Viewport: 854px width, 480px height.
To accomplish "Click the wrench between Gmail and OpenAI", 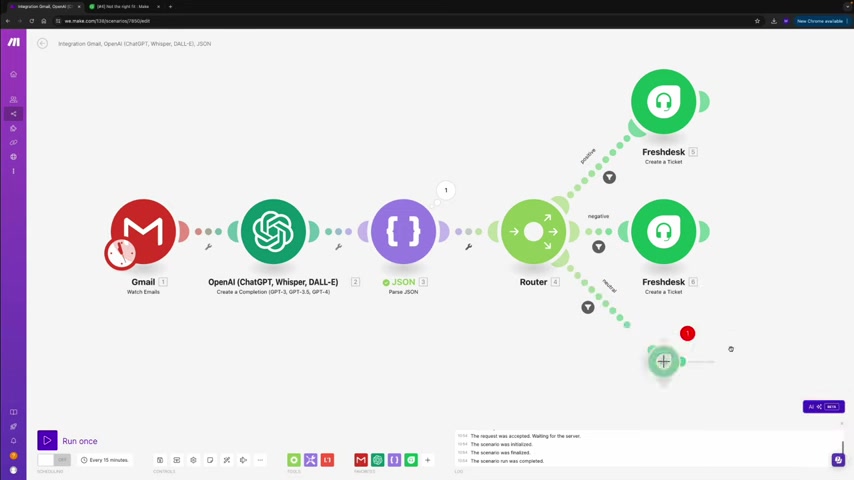I will click(x=208, y=247).
